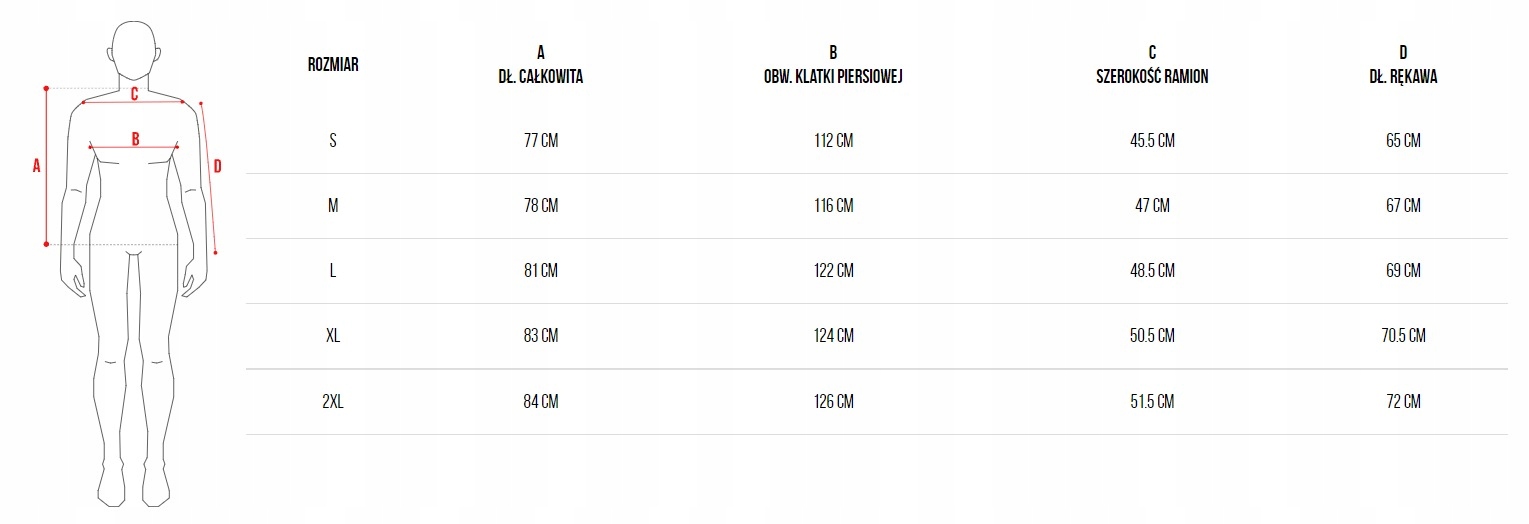Click the red letter C on the shoulders
This screenshot has width=1529, height=524.
[x=134, y=94]
